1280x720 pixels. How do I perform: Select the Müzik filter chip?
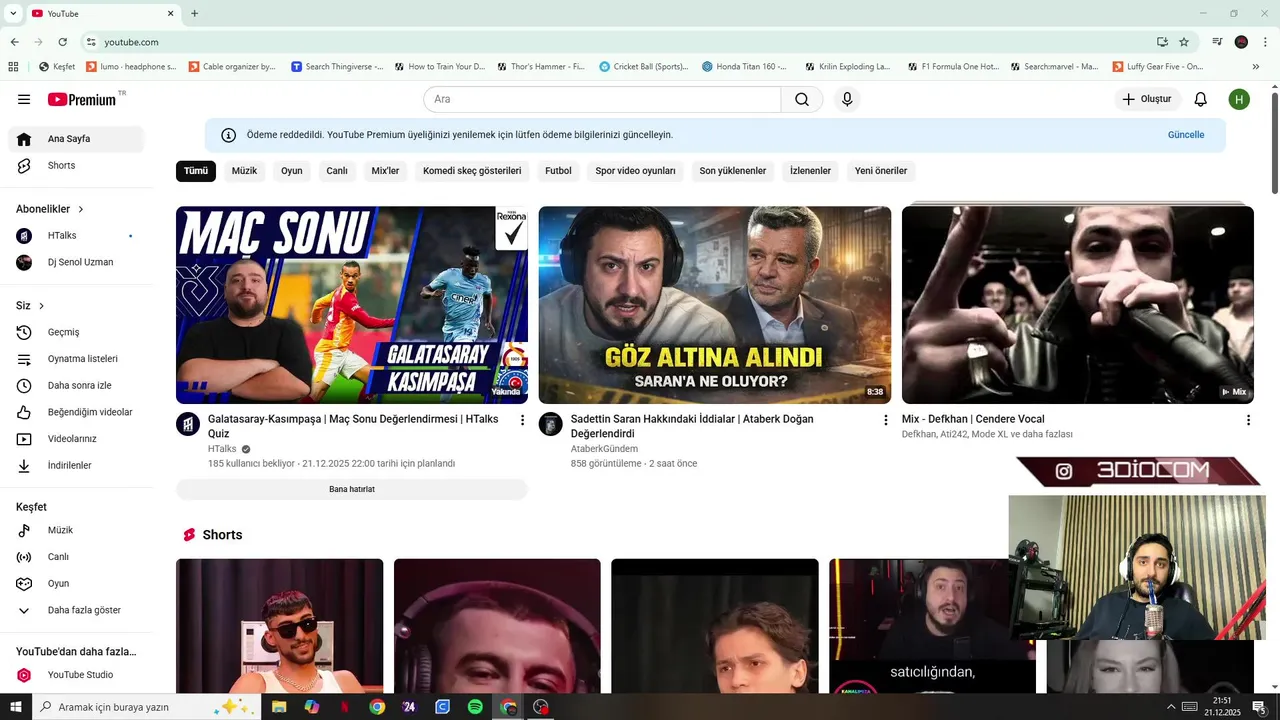(x=244, y=171)
